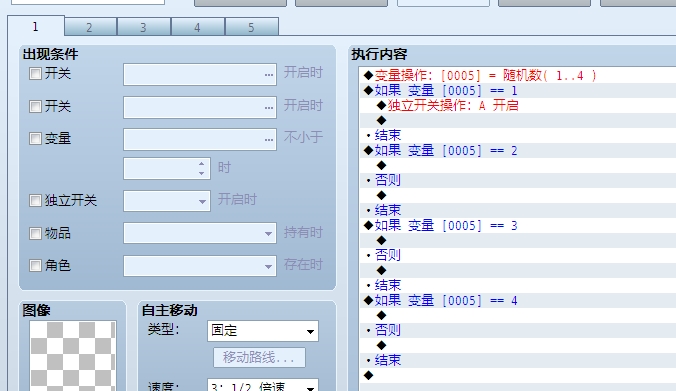Select the last empty diamond command line
Screen dimensions: 676x391
point(517,375)
